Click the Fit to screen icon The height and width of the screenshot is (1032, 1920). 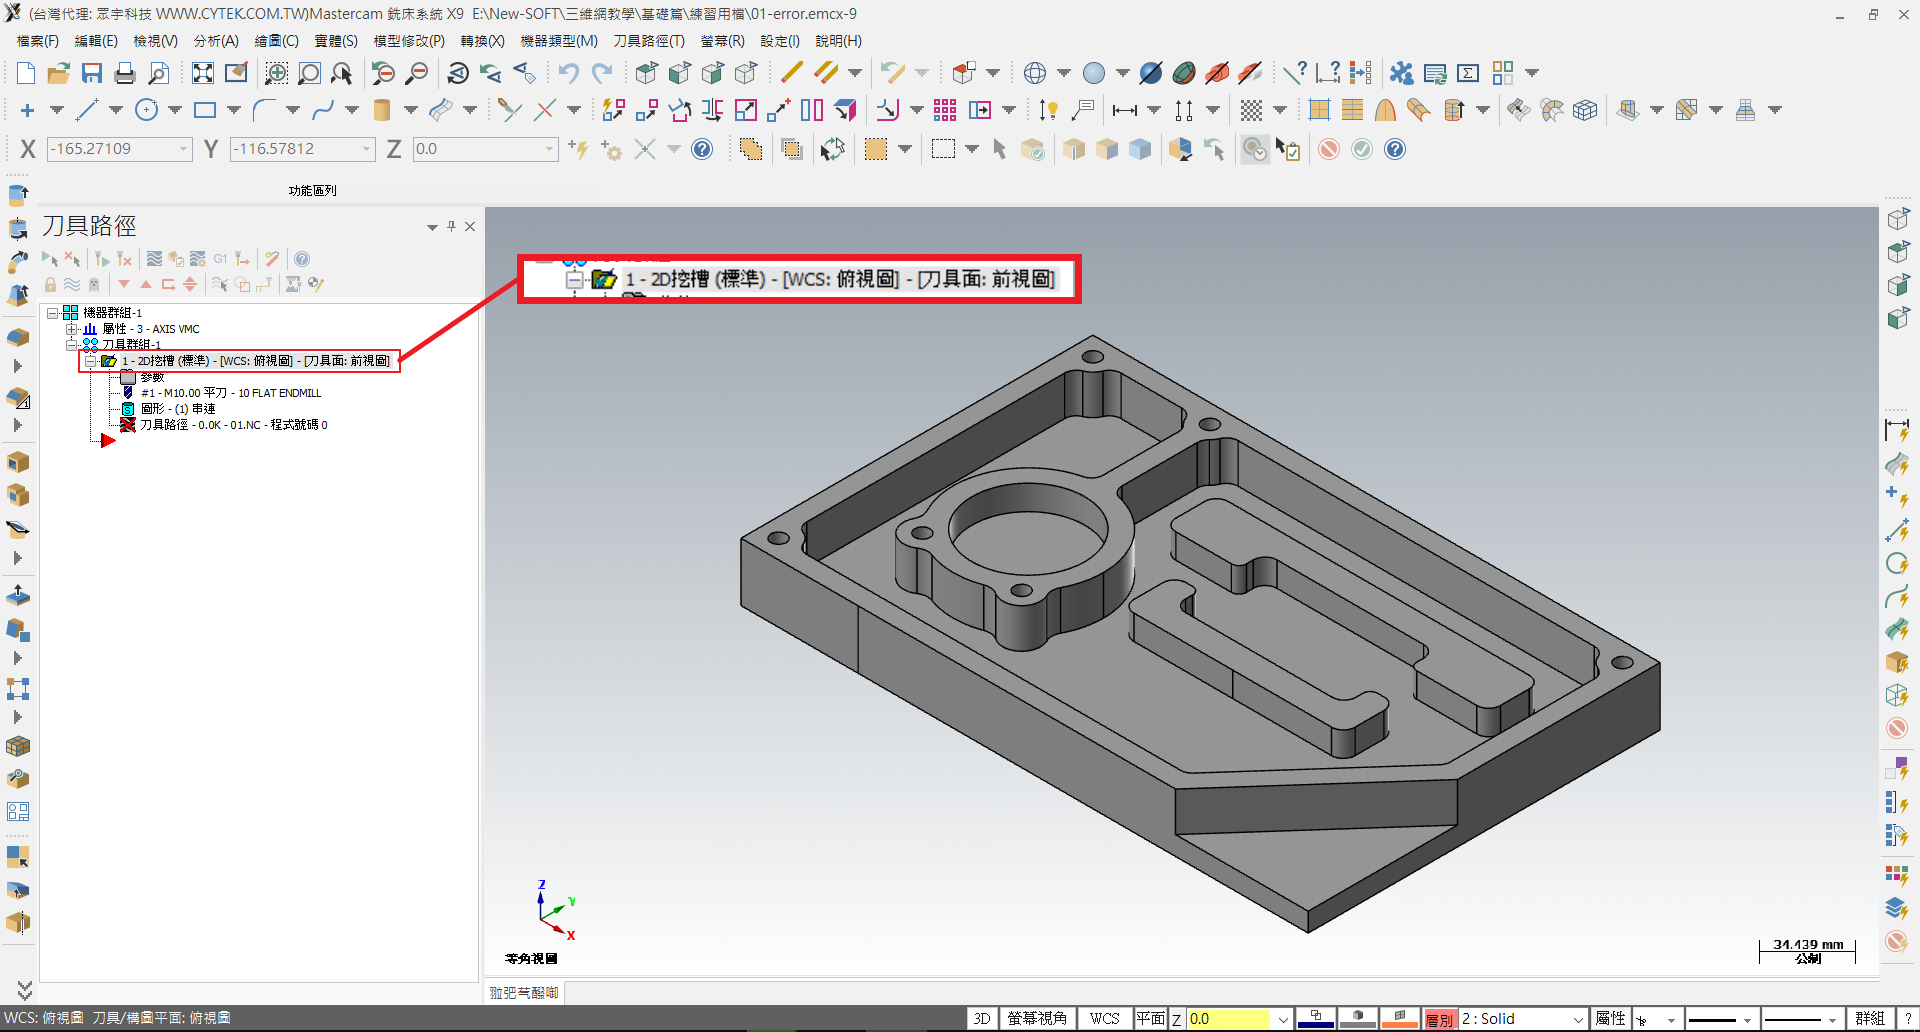[203, 73]
